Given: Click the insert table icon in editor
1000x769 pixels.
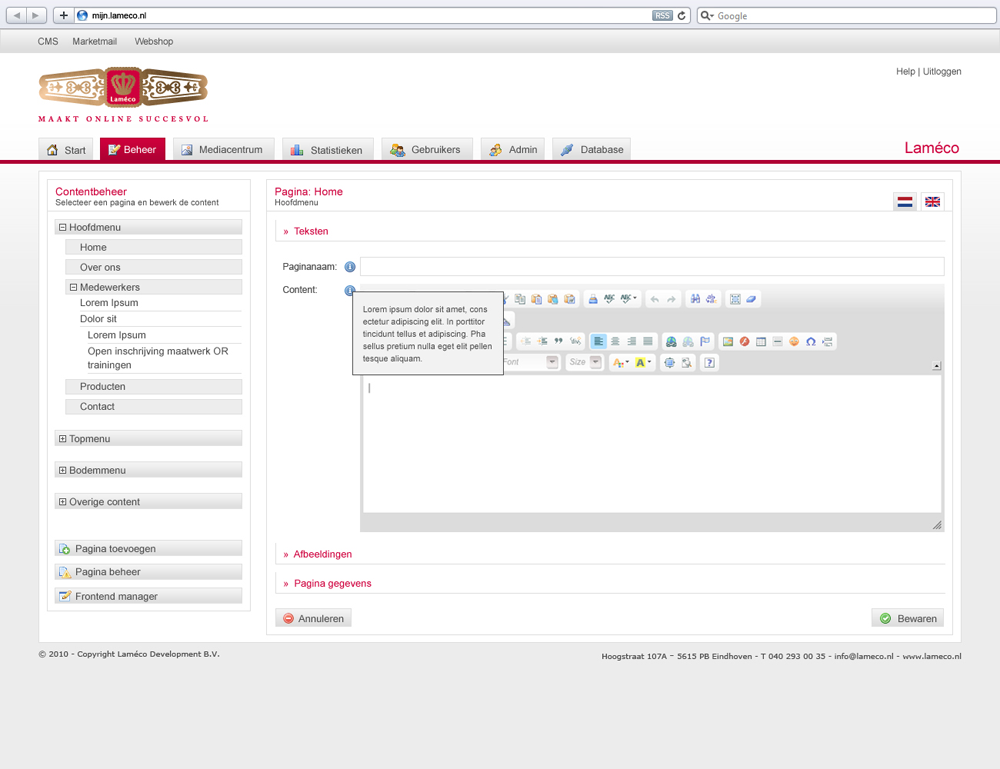Looking at the screenshot, I should coord(761,341).
